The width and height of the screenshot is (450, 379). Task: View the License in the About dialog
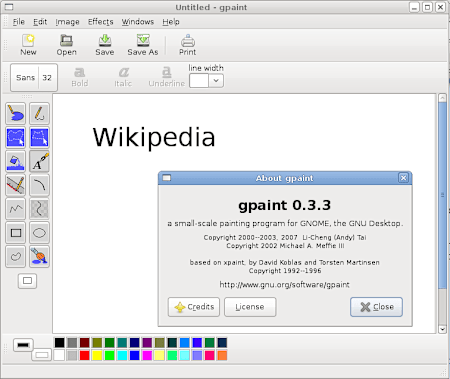[x=250, y=307]
